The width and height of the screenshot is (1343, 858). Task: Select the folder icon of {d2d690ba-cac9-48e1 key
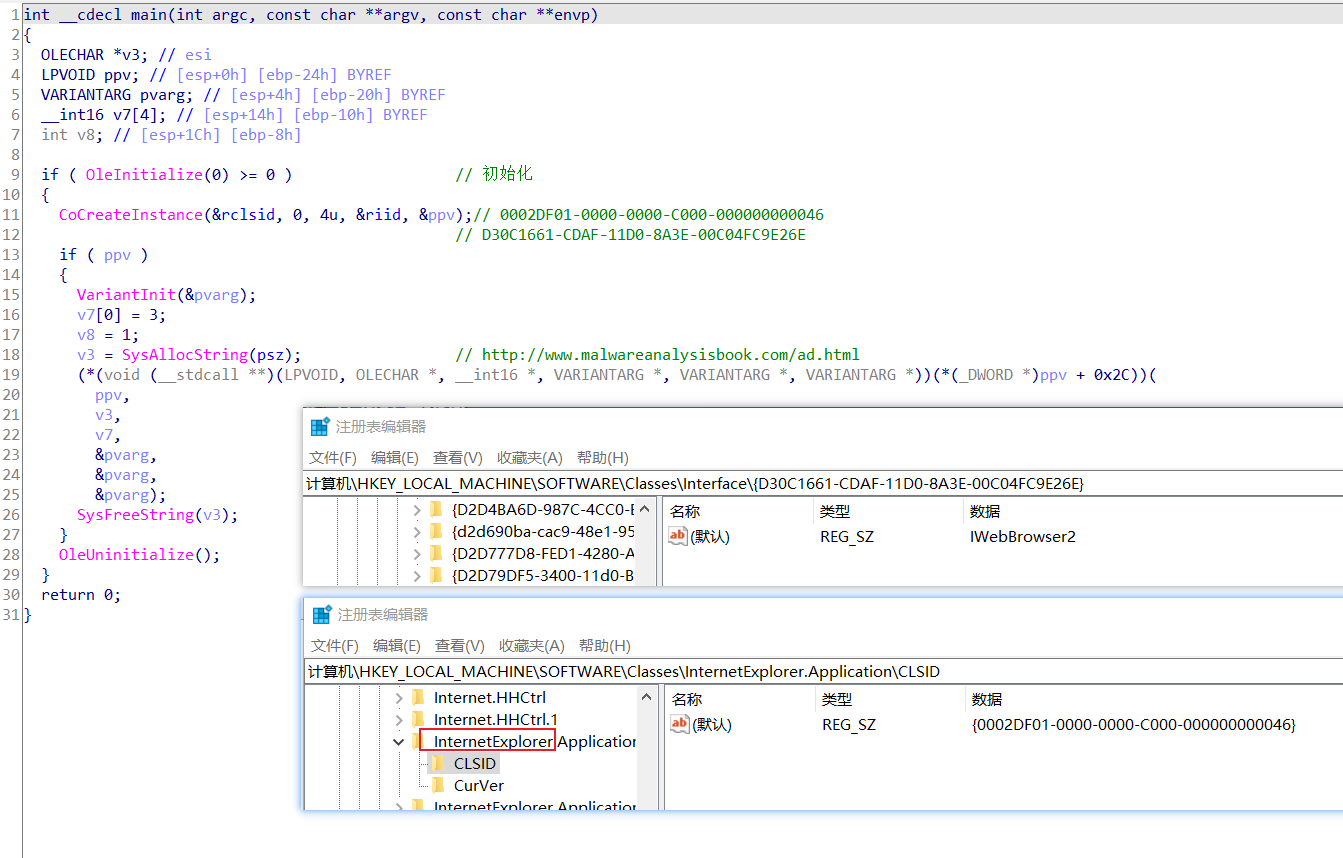click(436, 531)
